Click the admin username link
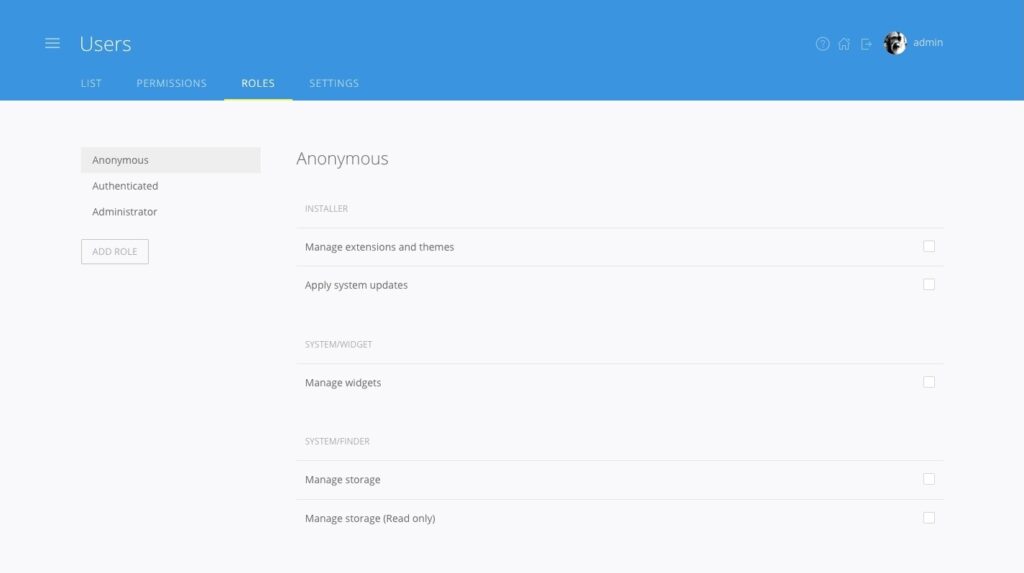The width and height of the screenshot is (1024, 573). click(x=928, y=43)
